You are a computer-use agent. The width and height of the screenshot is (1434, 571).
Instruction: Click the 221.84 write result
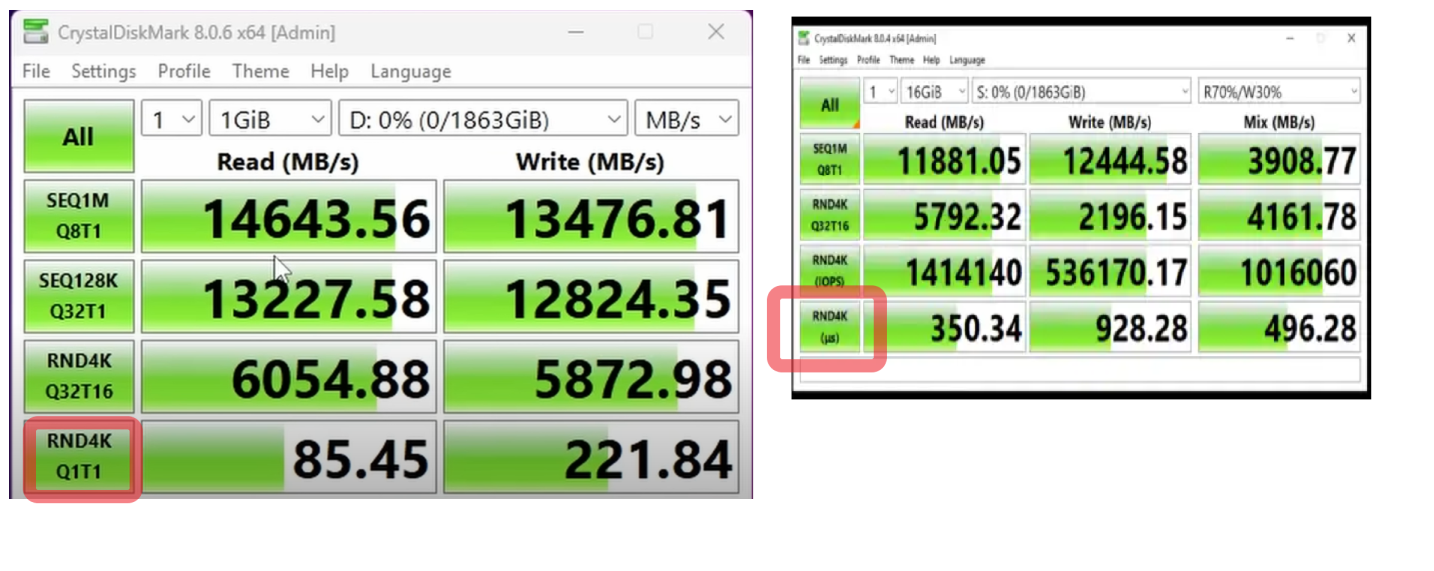pos(591,457)
